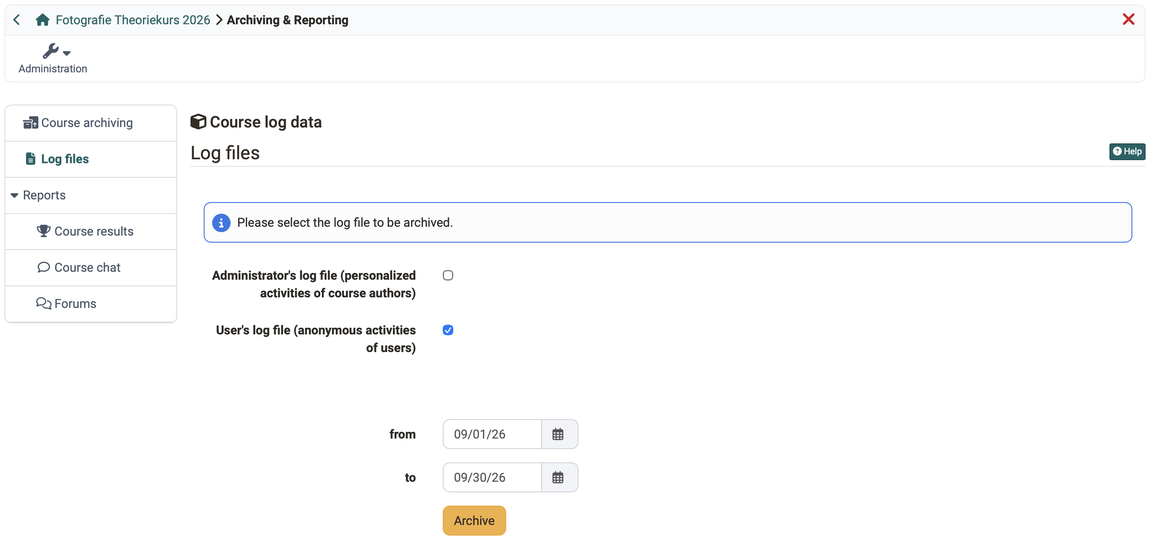The image size is (1150, 555).
Task: Uncheck the User's log file checkbox
Action: tap(448, 330)
